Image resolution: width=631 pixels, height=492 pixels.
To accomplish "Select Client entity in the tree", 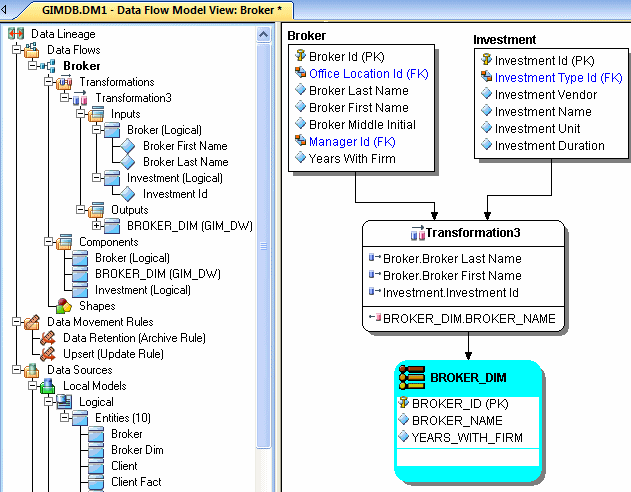I will [x=124, y=466].
